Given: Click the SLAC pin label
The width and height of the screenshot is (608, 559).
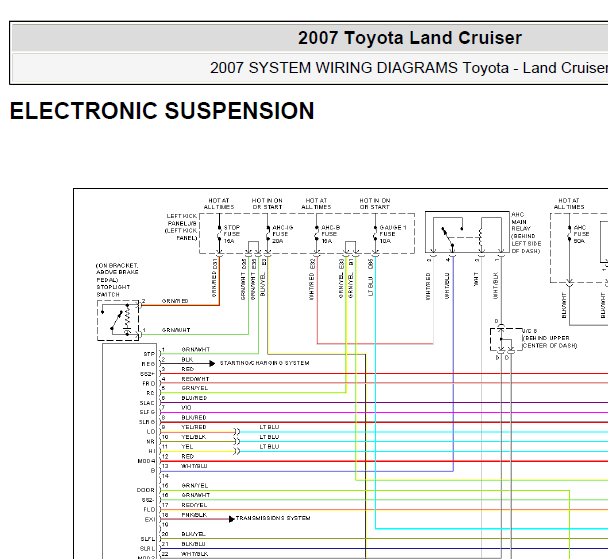Looking at the screenshot, I should coord(147,403).
